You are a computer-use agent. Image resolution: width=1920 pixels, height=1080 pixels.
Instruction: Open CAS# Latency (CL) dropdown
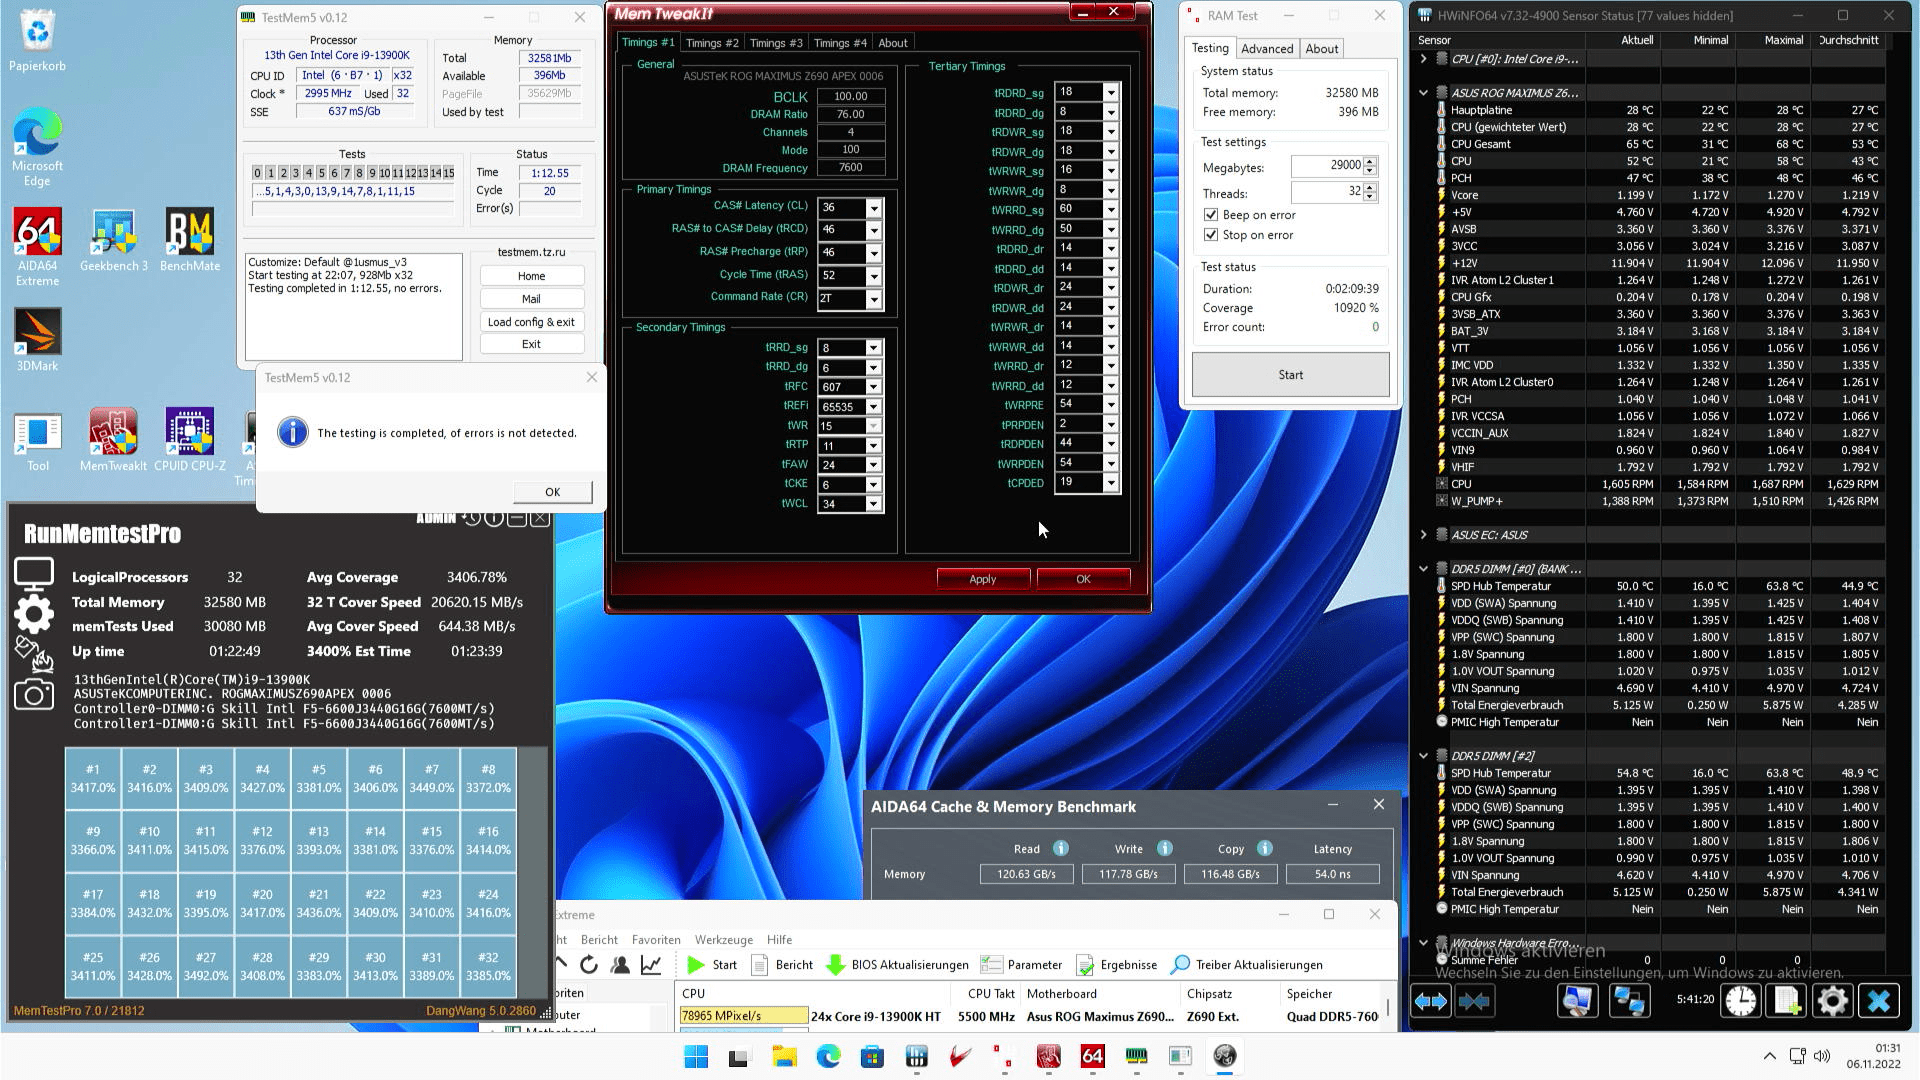click(874, 208)
